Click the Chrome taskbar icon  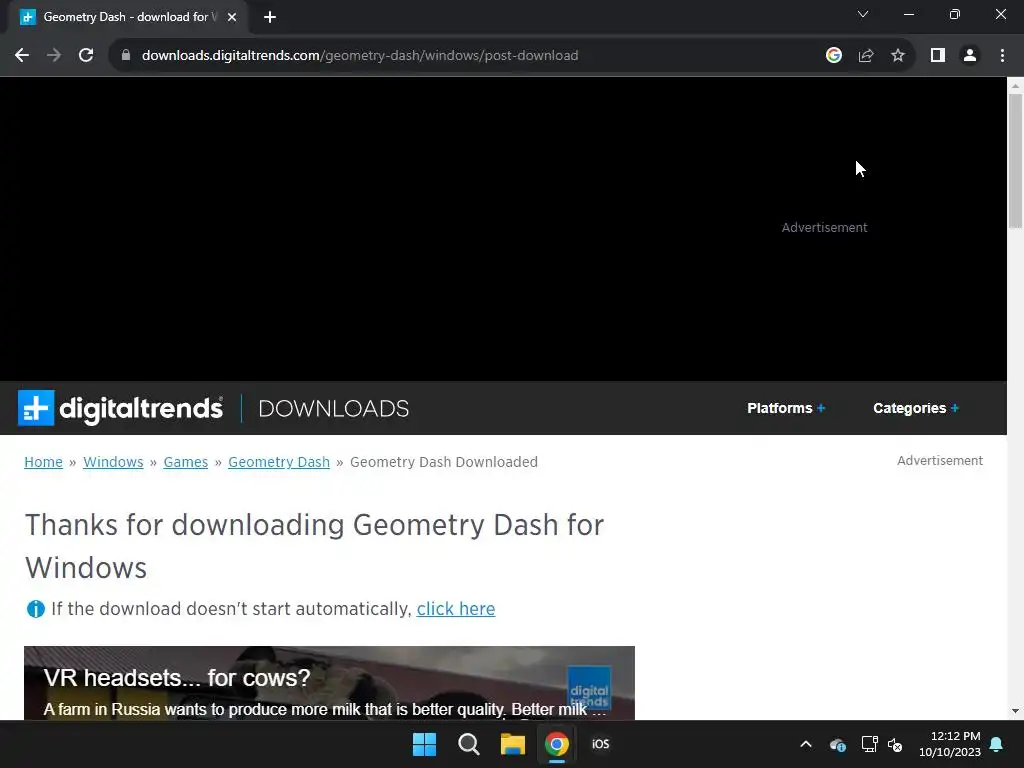556,744
